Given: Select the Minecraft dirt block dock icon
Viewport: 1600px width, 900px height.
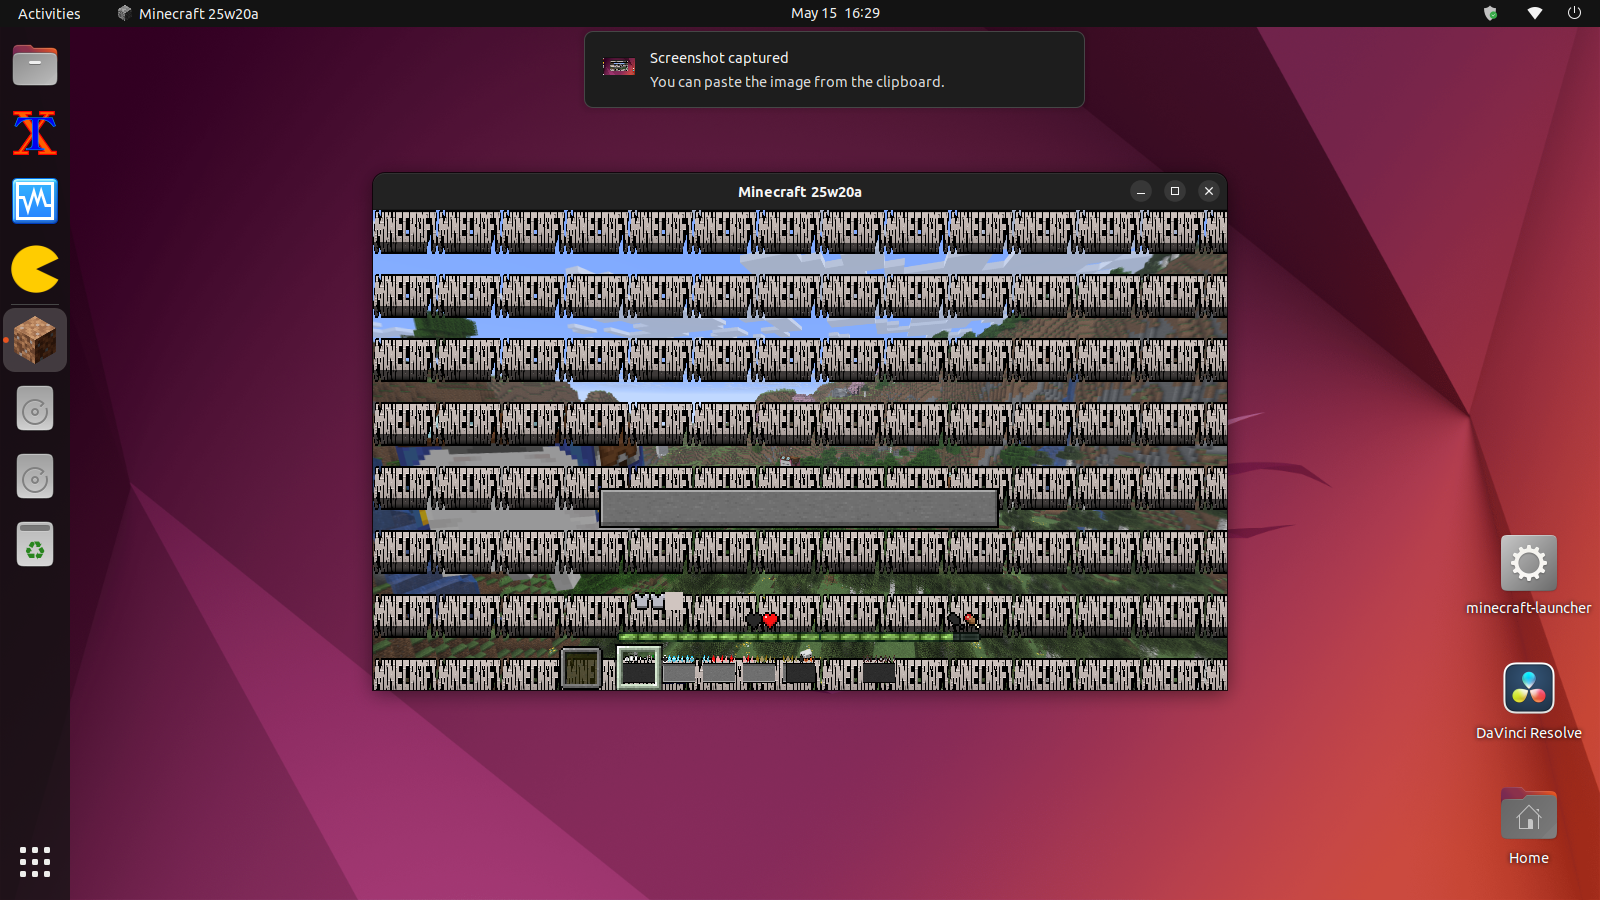Looking at the screenshot, I should (35, 340).
